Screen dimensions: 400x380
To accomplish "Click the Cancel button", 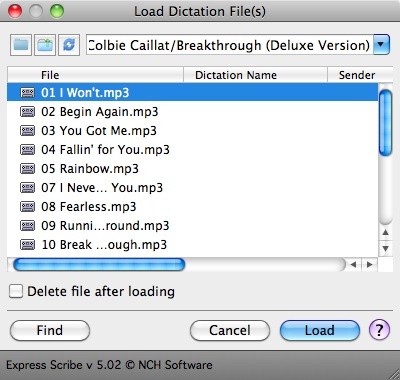I will pos(230,330).
